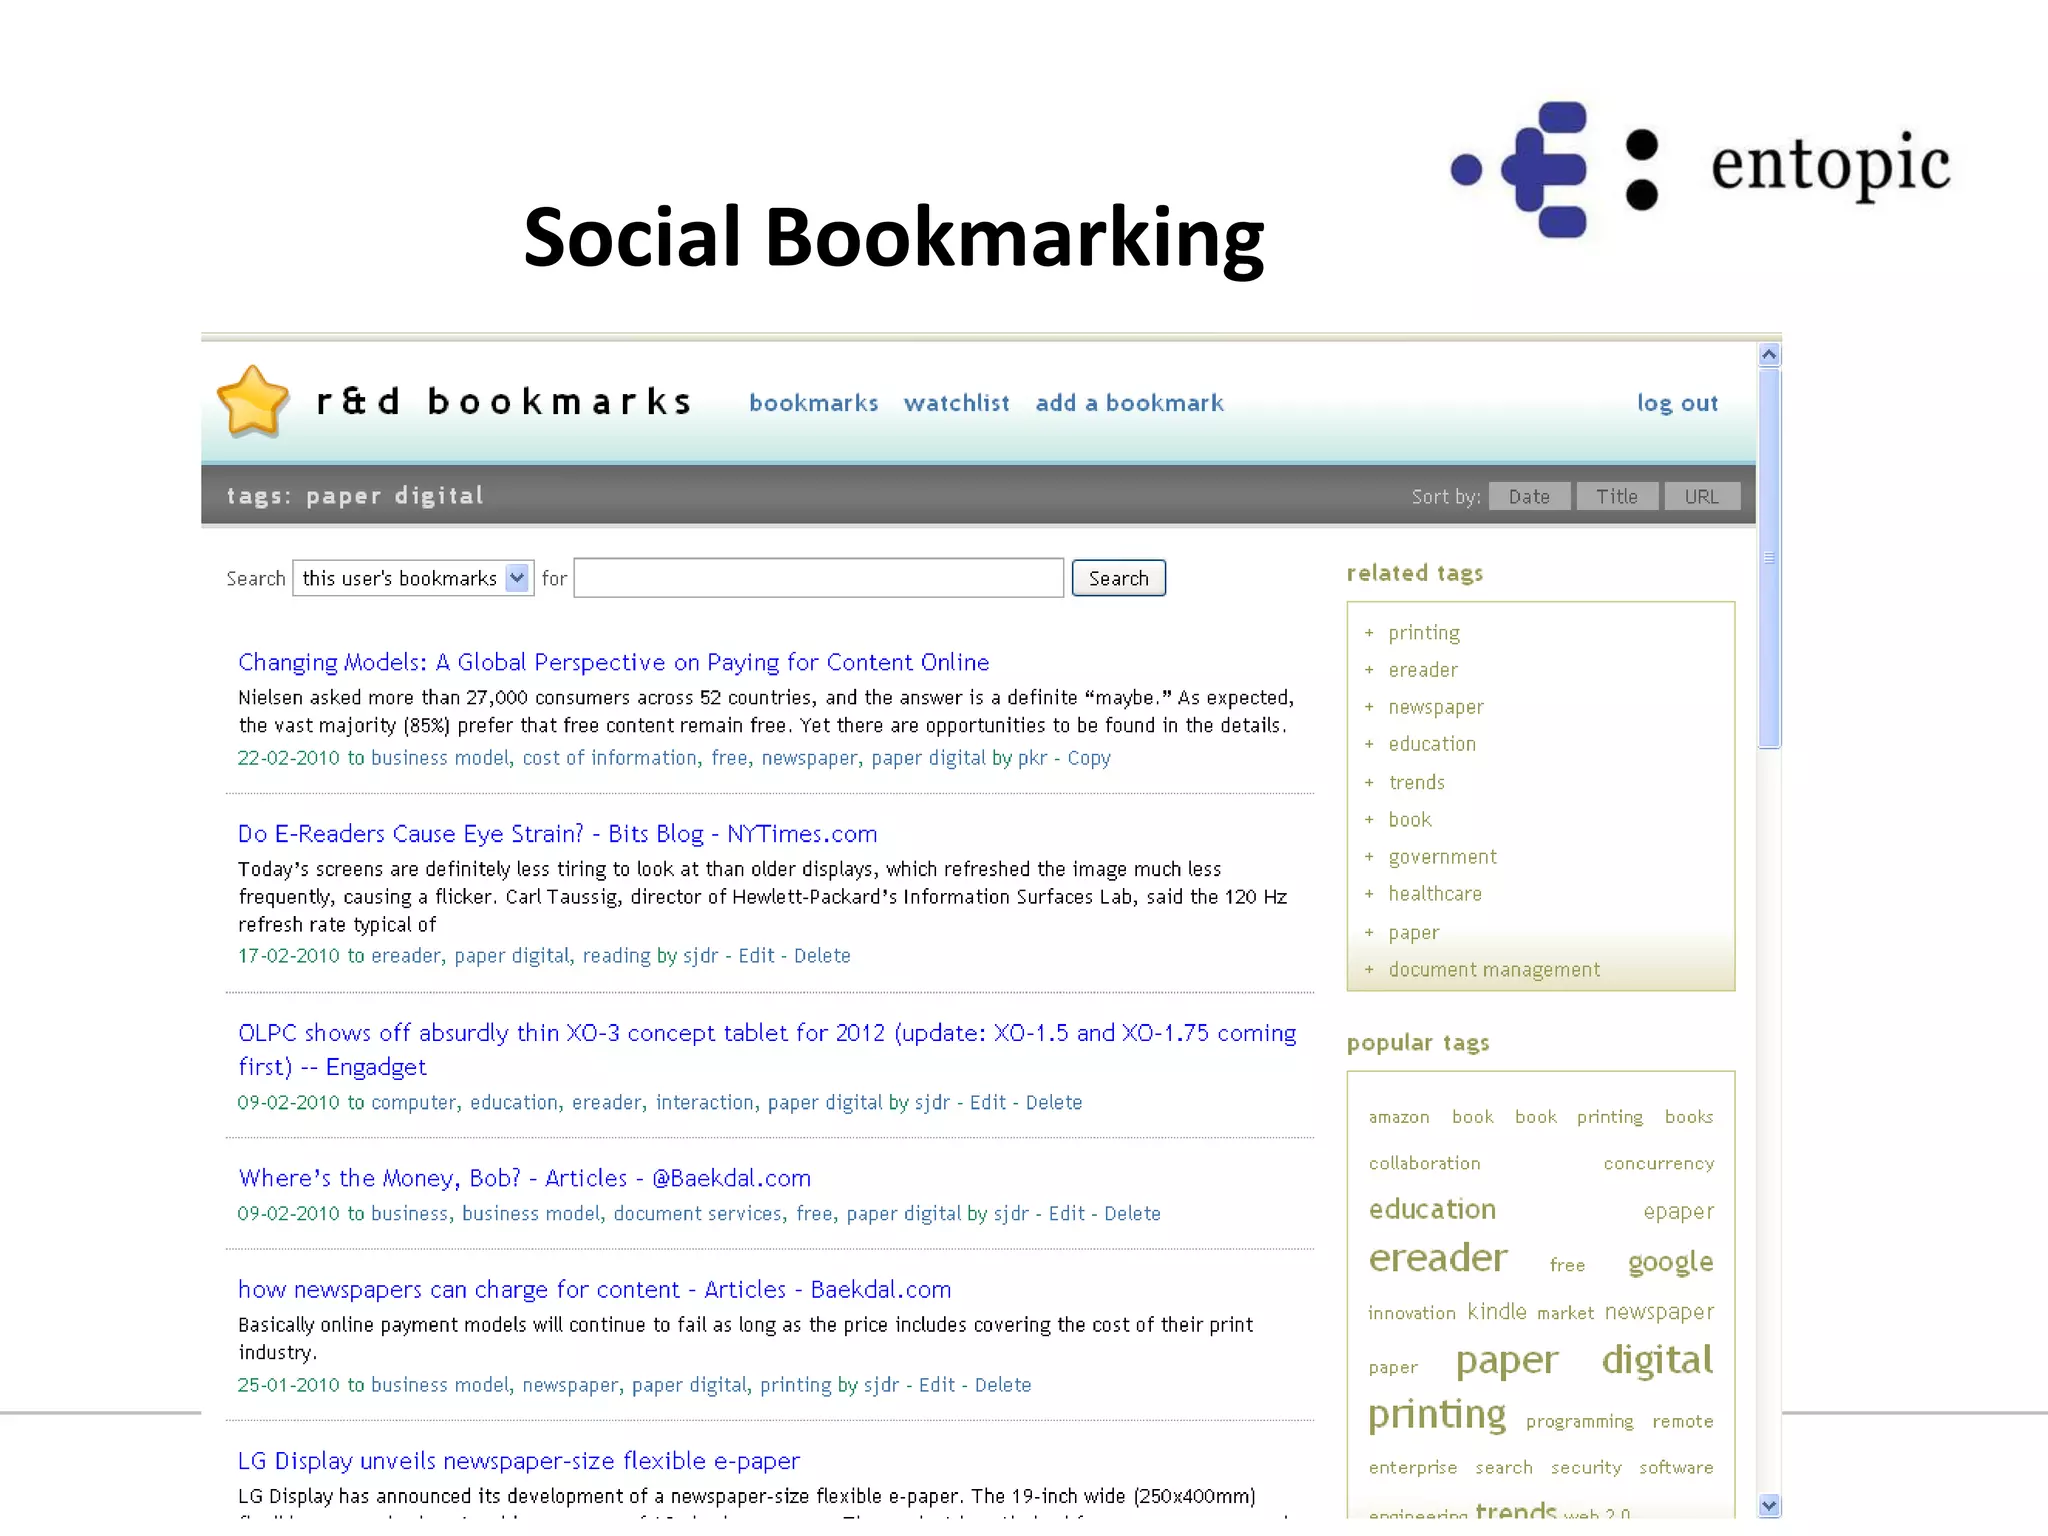Add the paper related tag with plus

tap(1369, 932)
